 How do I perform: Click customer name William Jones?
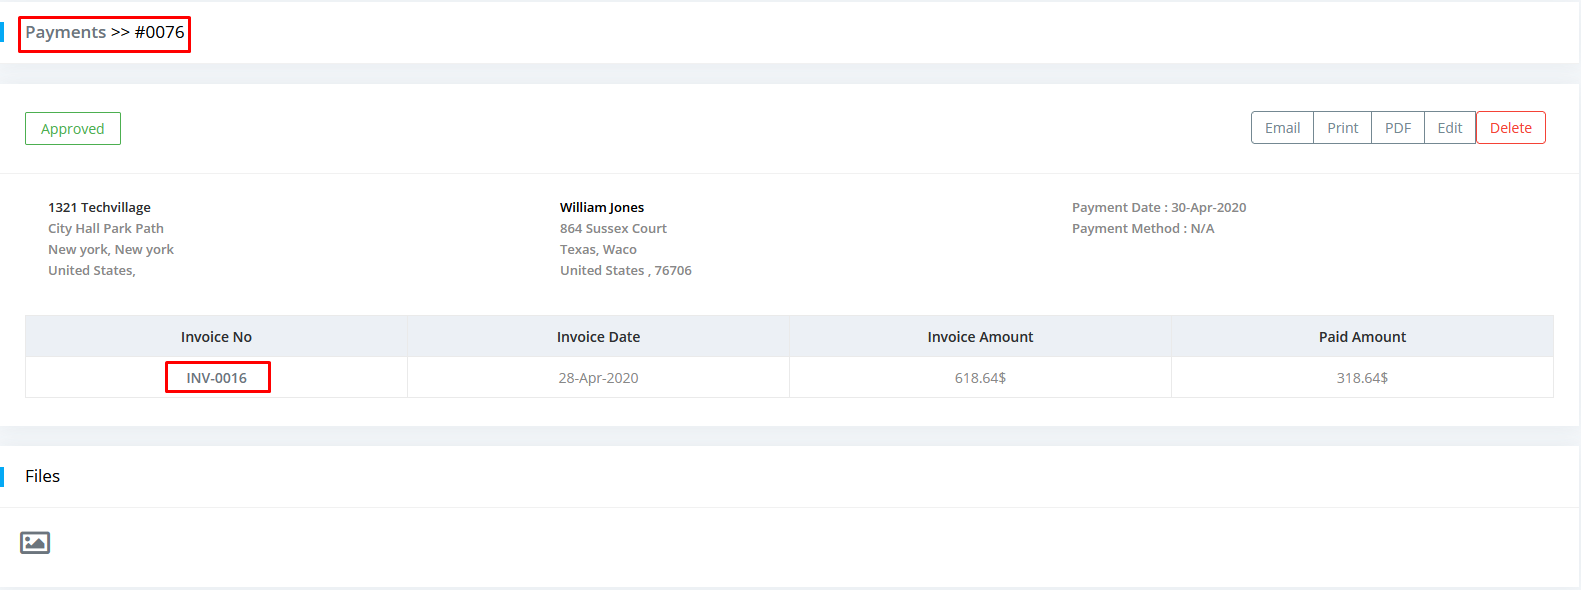pos(602,207)
